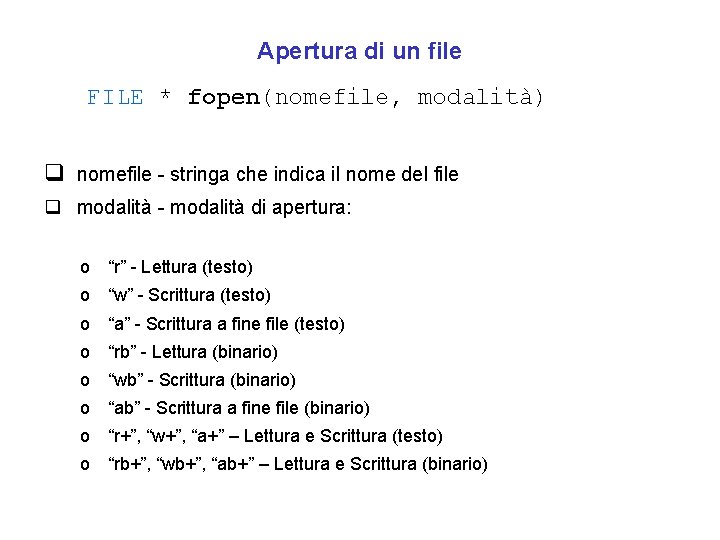The image size is (720, 540).
Task: Click the 'modalità)' parameter in the code line
Action: click(x=481, y=98)
